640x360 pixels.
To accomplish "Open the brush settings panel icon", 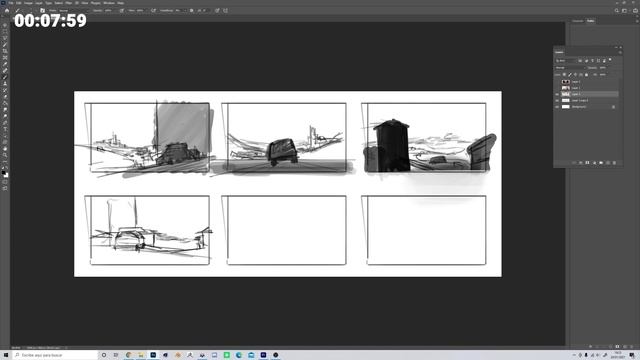I will pos(42,11).
